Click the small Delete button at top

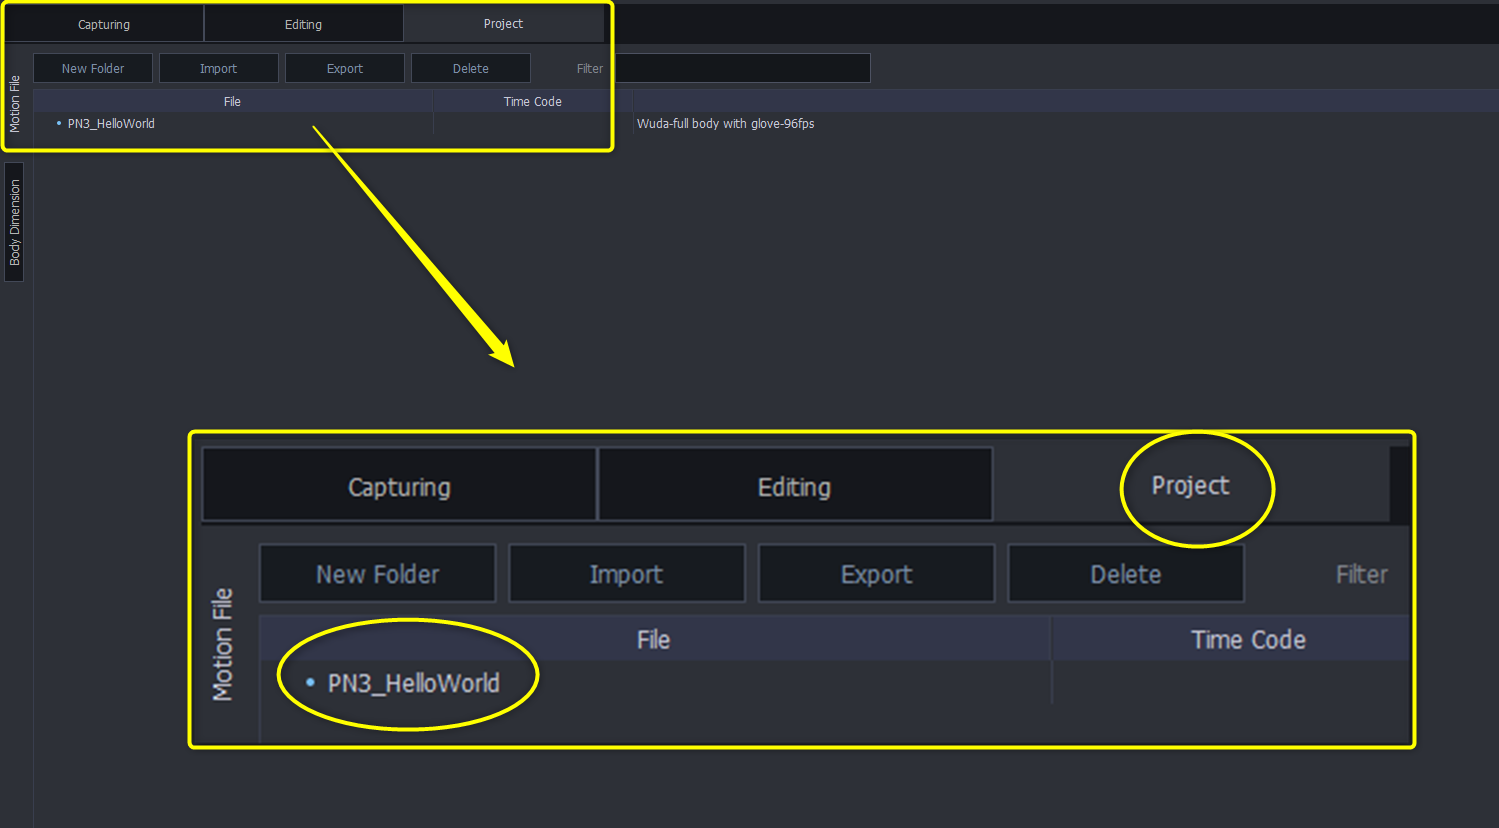pyautogui.click(x=471, y=68)
